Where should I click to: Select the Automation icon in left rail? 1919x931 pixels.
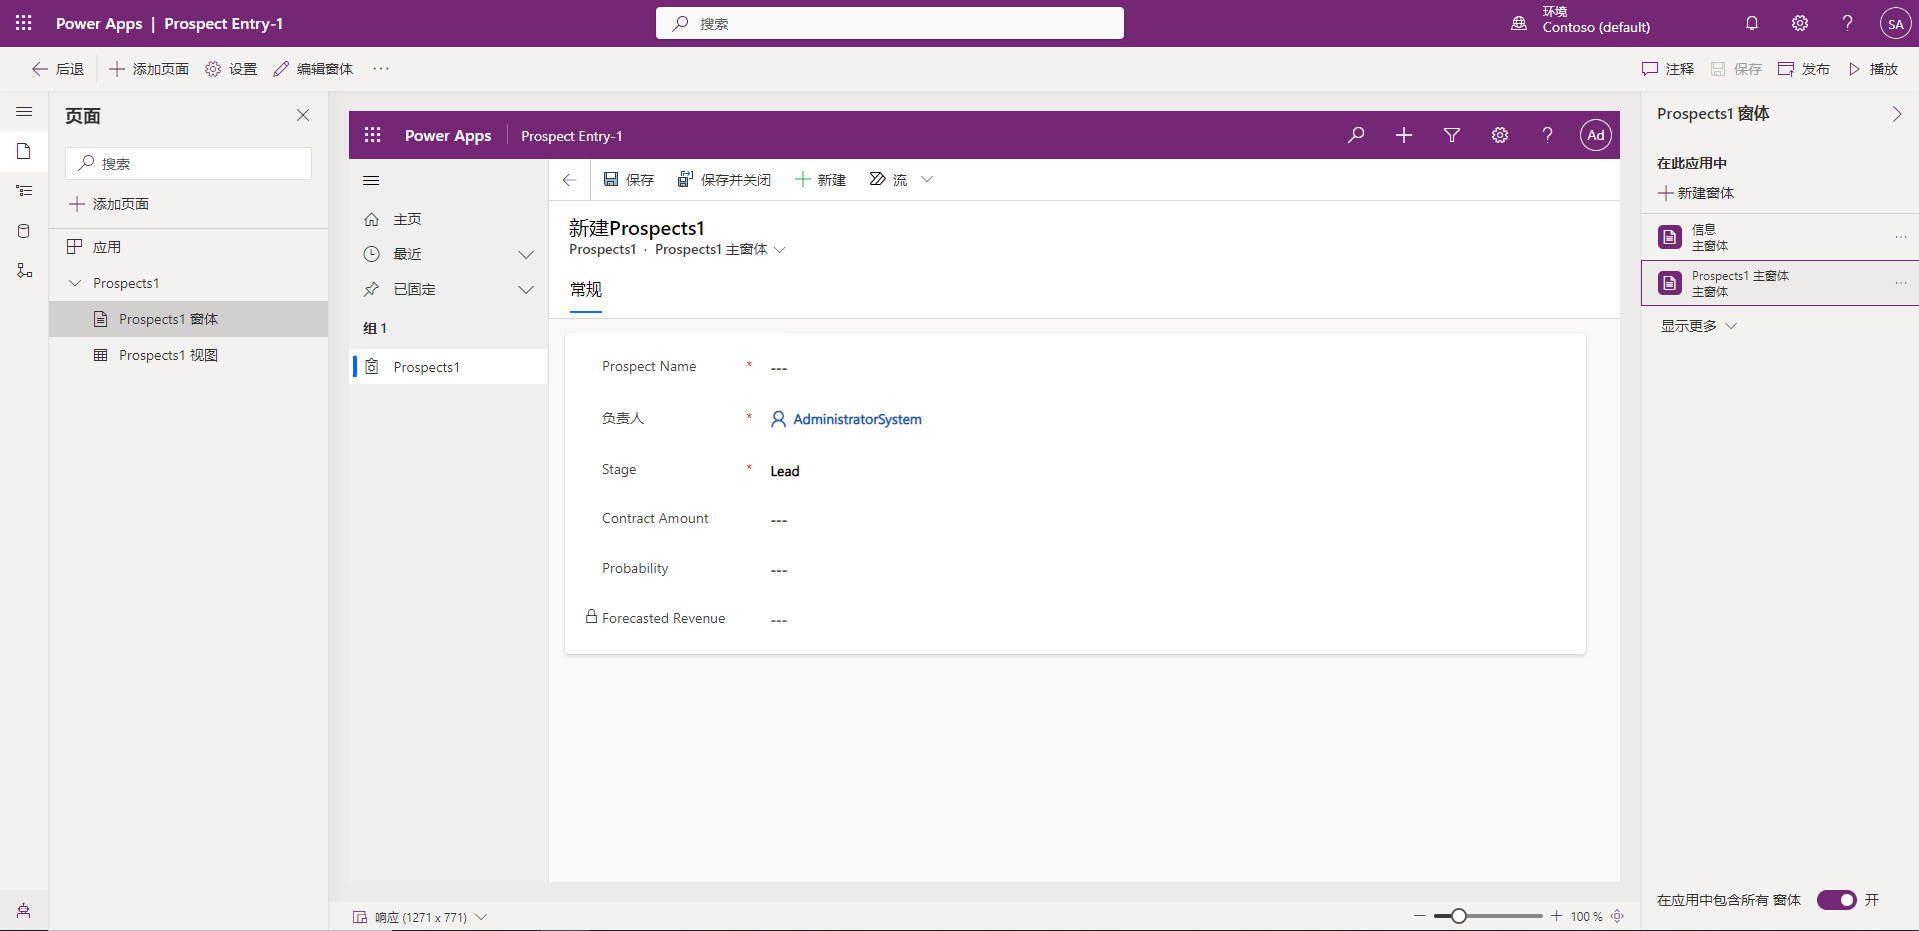[x=24, y=271]
